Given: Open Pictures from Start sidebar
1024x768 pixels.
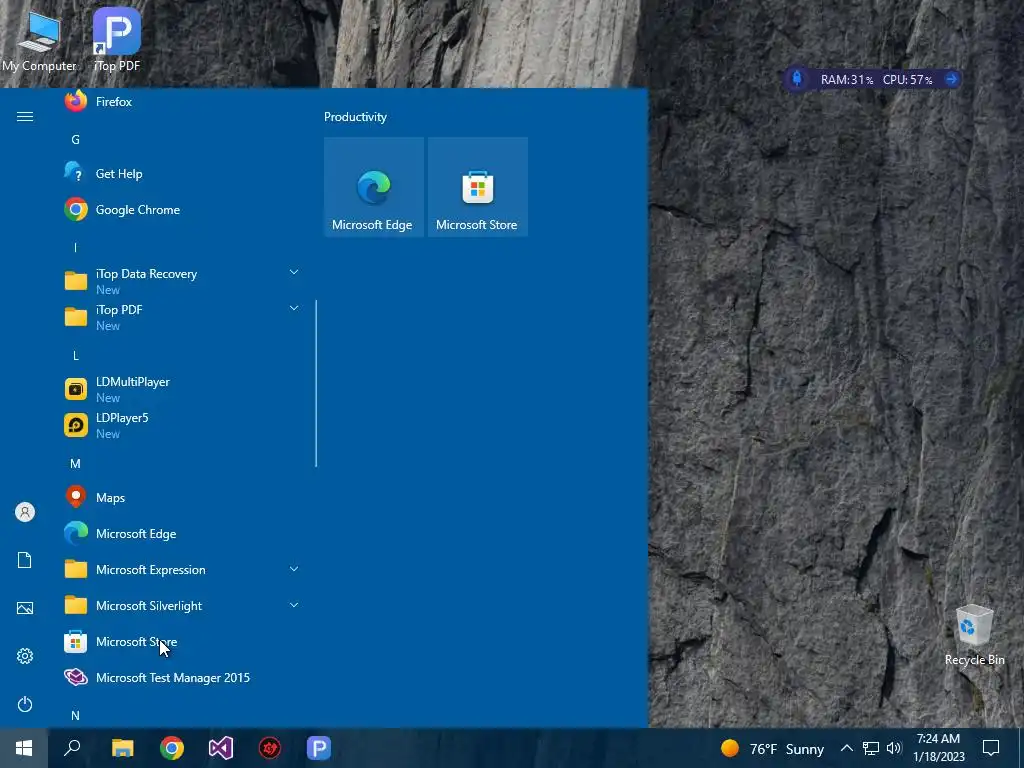Looking at the screenshot, I should tap(25, 608).
